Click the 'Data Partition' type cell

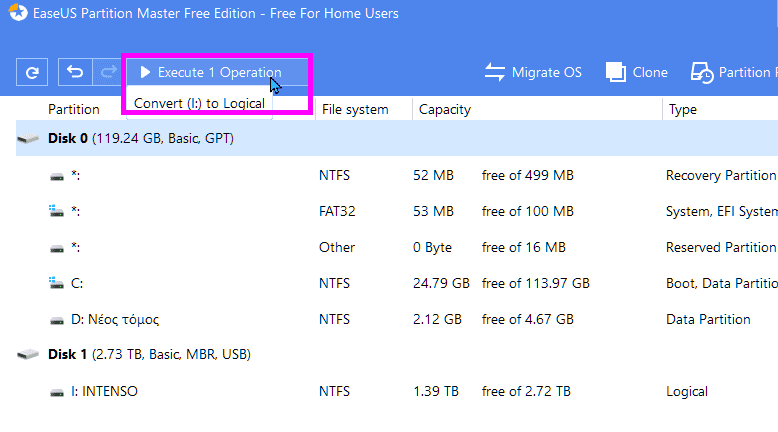[x=708, y=319]
